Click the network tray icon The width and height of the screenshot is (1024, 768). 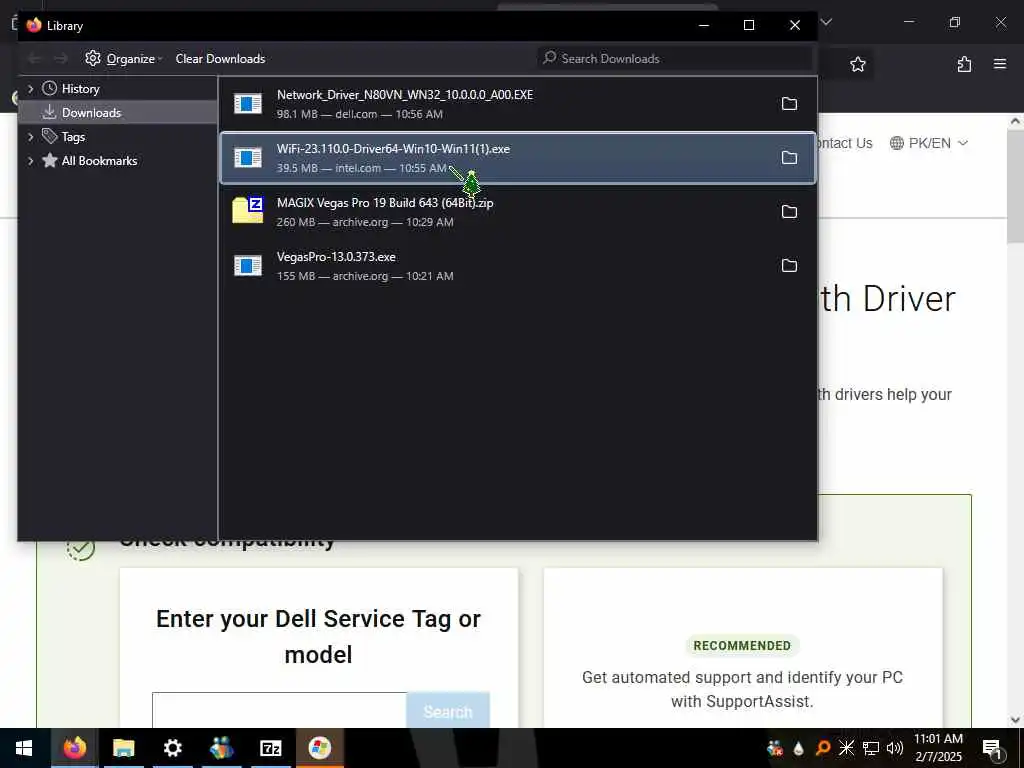tap(871, 748)
